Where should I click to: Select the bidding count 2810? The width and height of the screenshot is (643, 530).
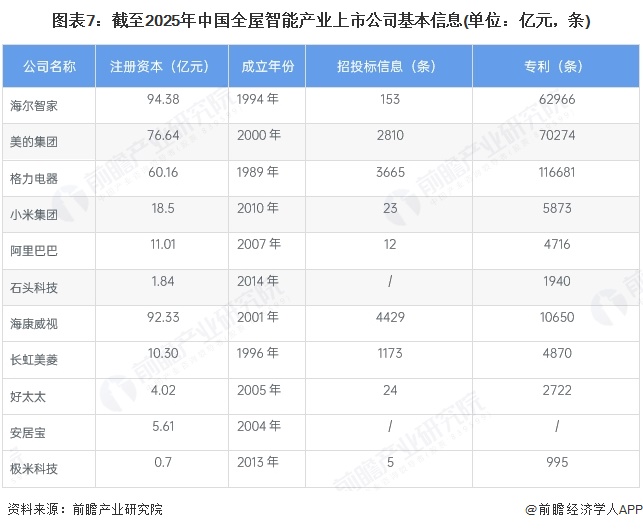click(390, 135)
